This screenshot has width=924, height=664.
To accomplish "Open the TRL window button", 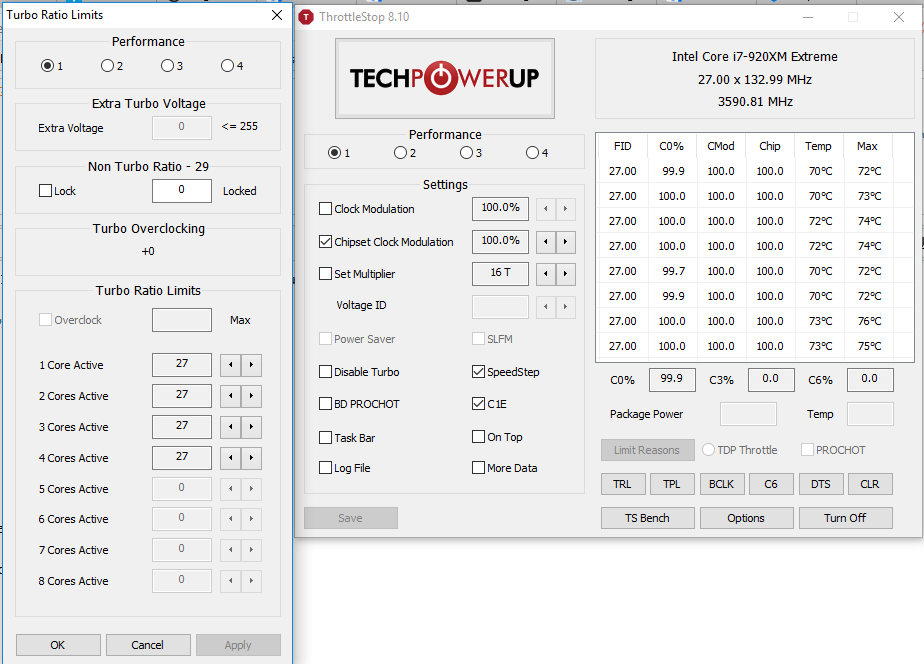I will click(x=623, y=484).
